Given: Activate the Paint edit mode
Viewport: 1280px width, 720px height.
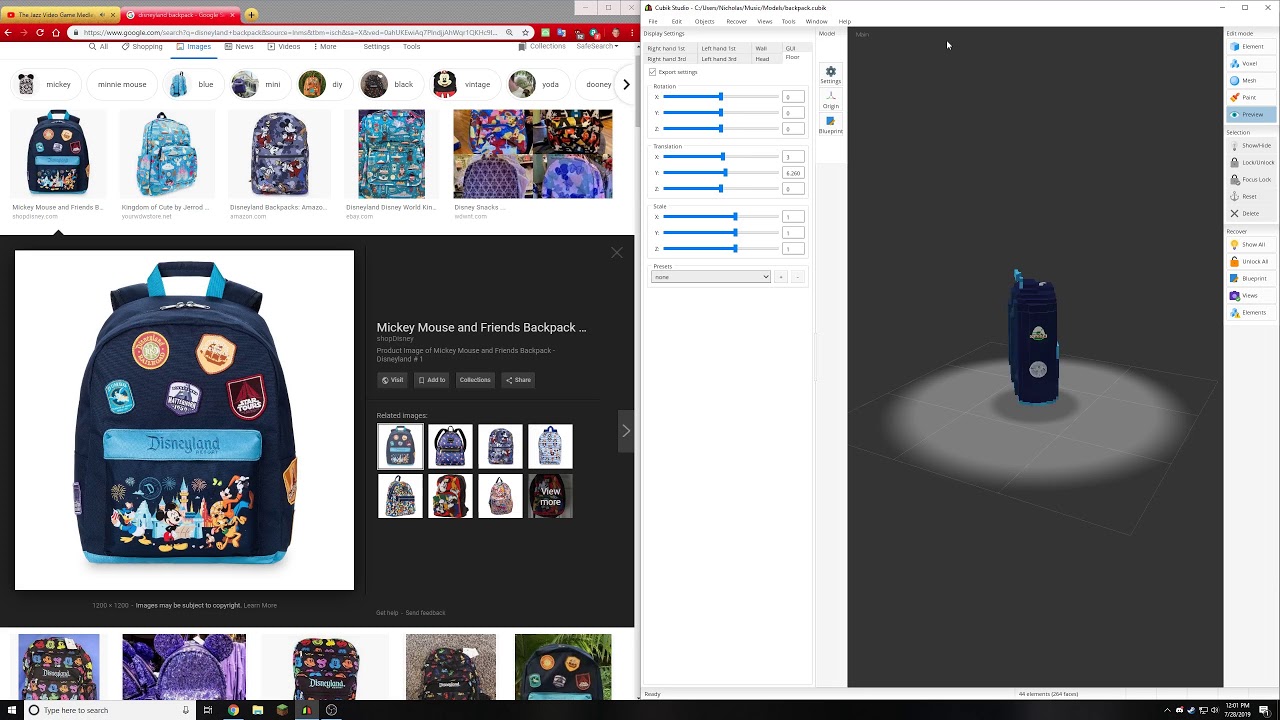Looking at the screenshot, I should pos(1251,98).
